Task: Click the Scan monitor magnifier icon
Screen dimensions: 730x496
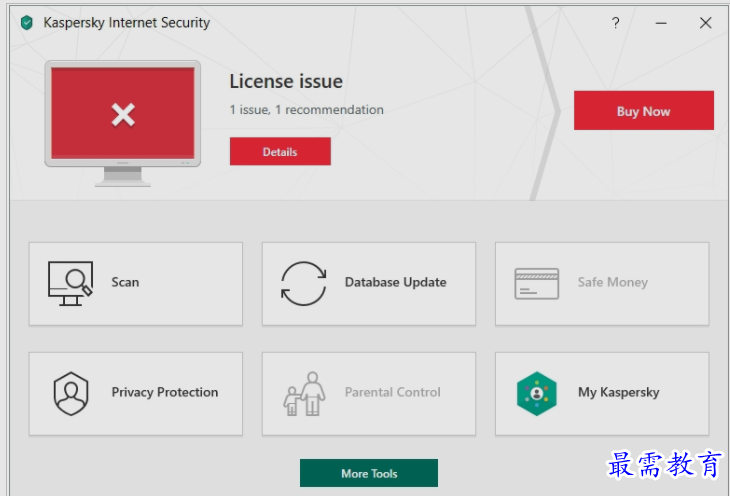Action: (x=70, y=283)
